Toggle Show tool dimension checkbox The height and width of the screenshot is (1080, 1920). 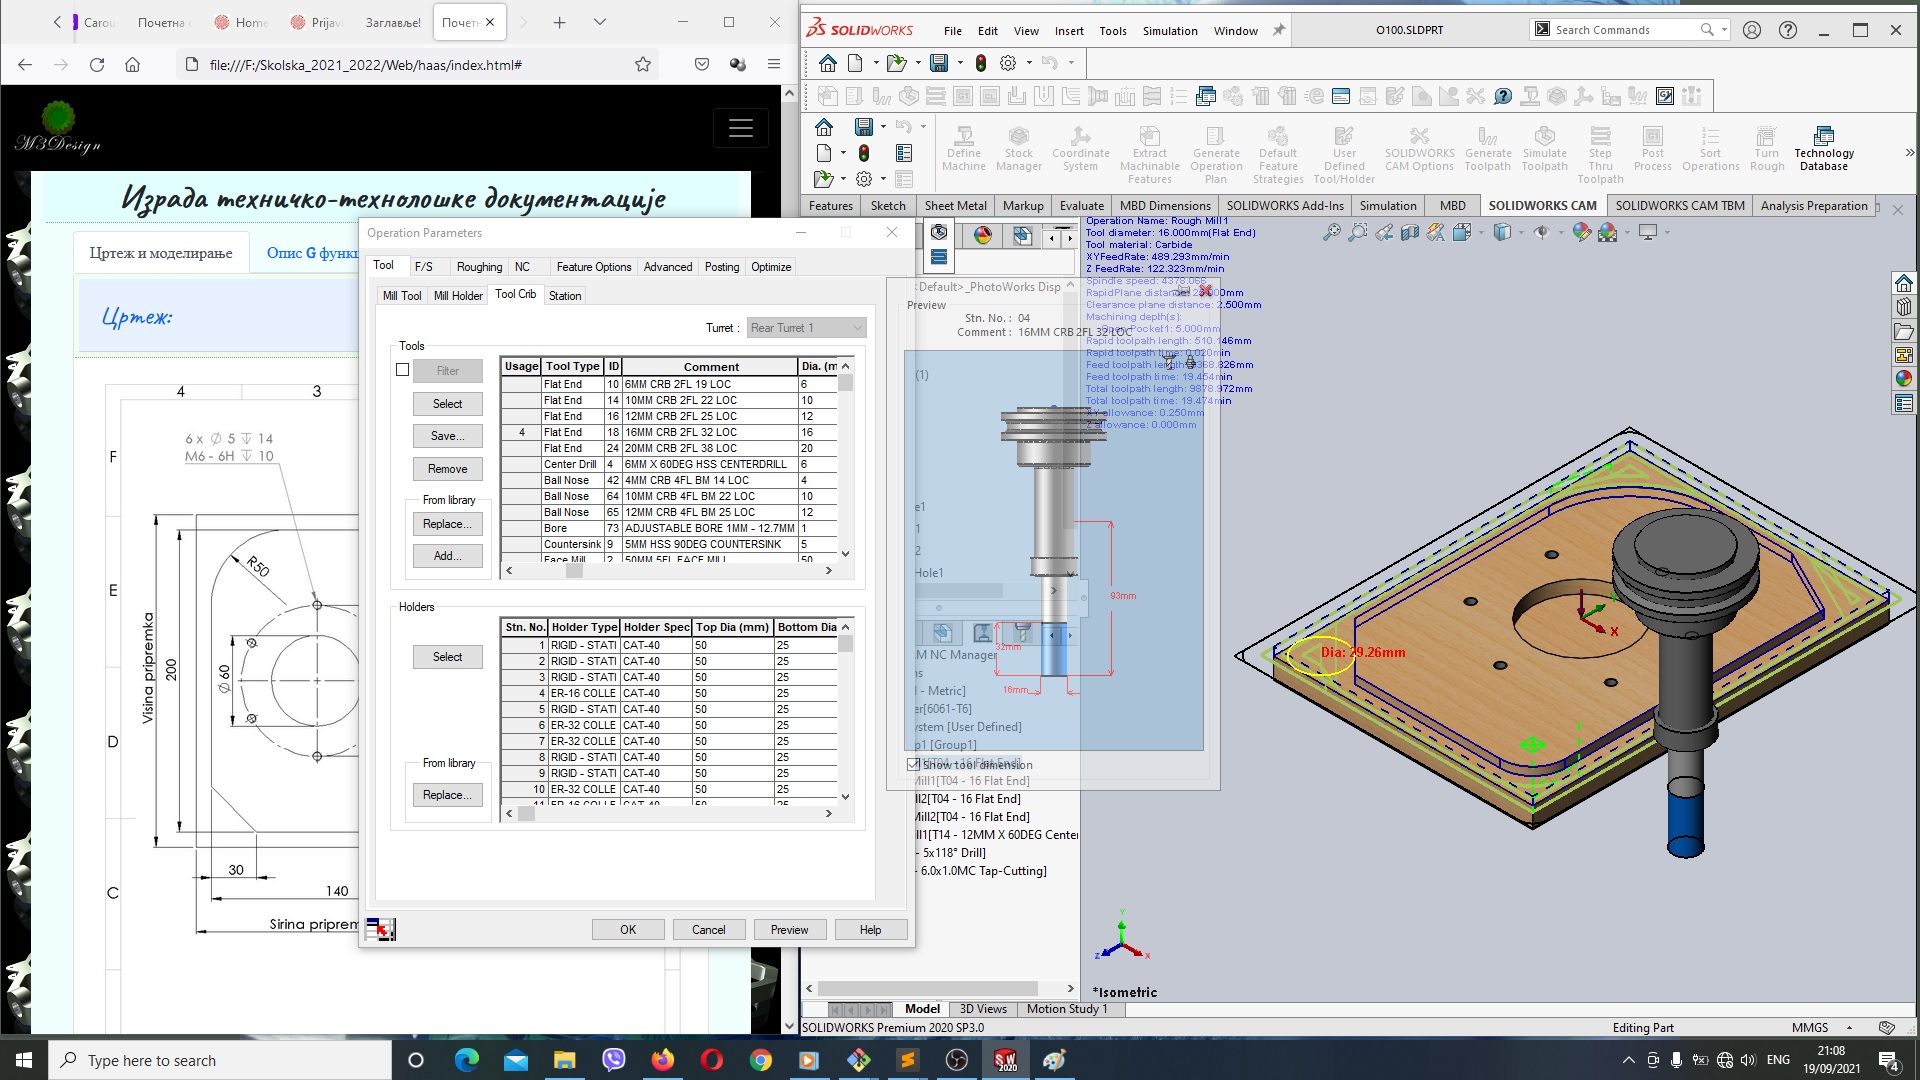tap(913, 764)
